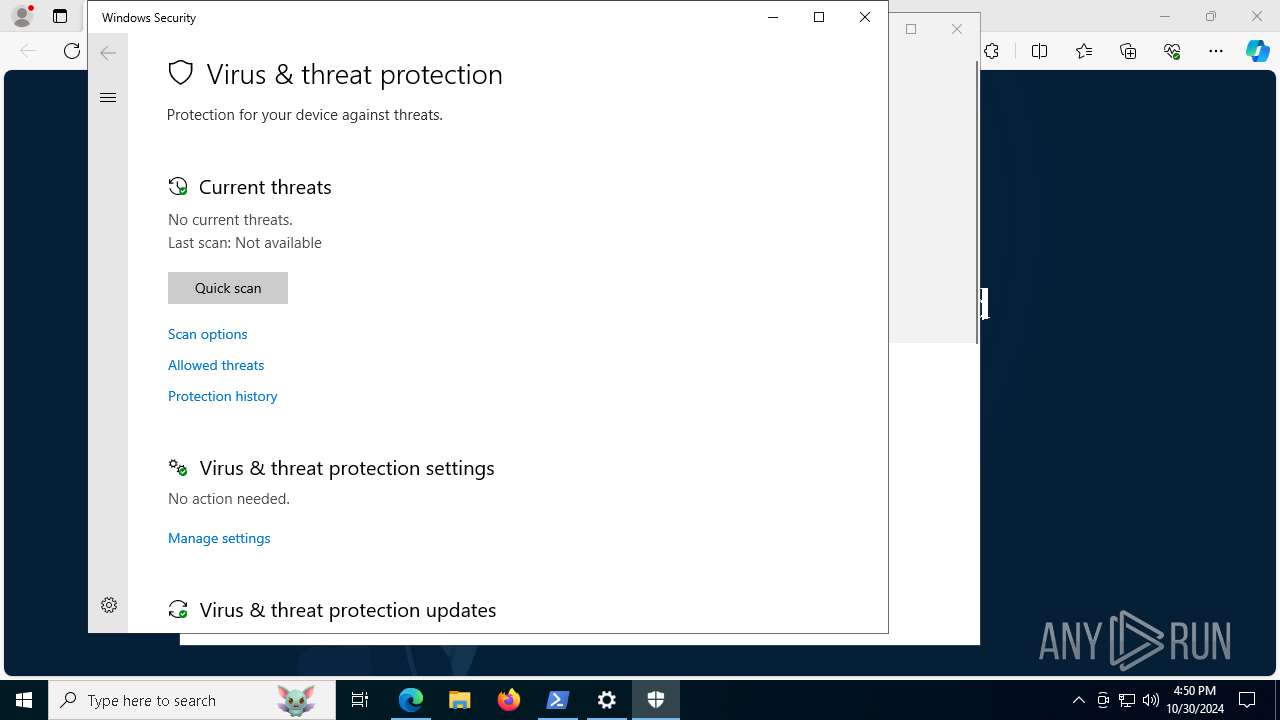
Task: Open Edge extensions puzzle icon
Action: [x=992, y=51]
